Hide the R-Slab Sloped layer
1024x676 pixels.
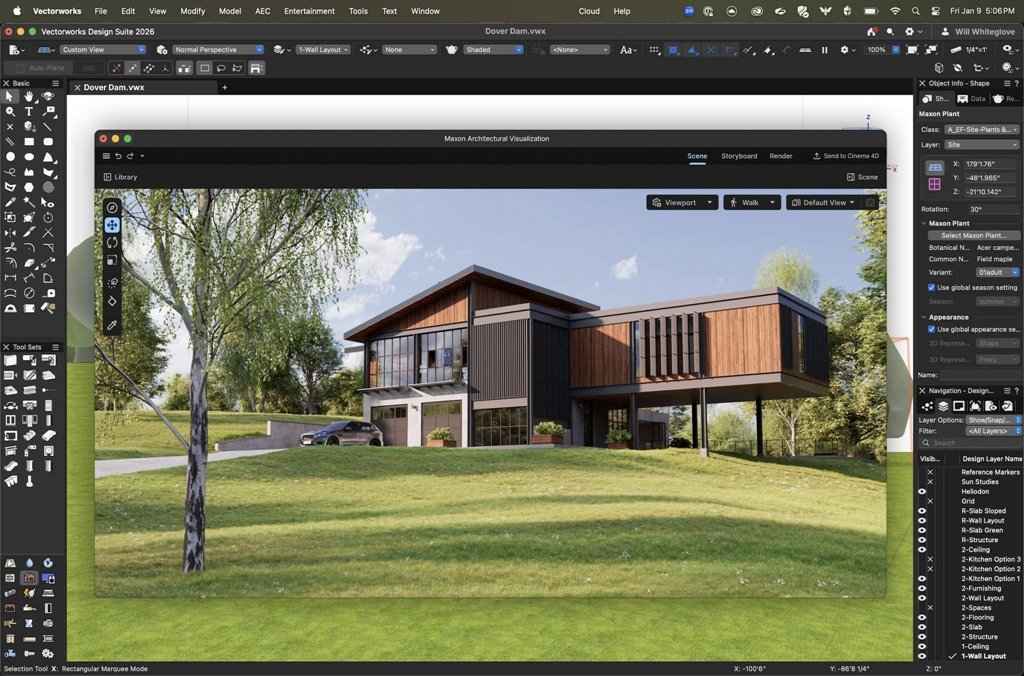point(922,511)
